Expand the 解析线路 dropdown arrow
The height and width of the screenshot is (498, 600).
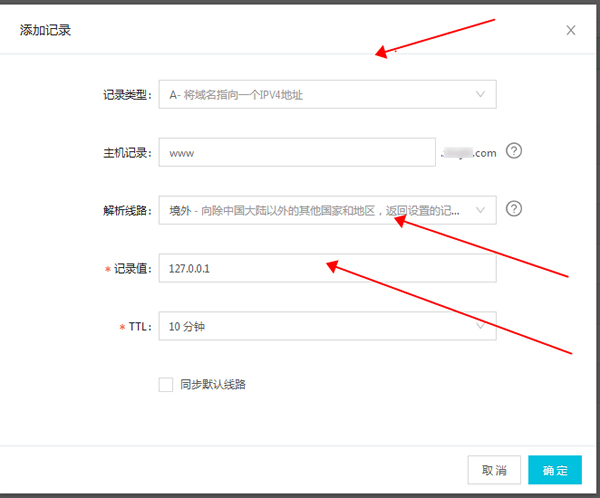point(481,210)
